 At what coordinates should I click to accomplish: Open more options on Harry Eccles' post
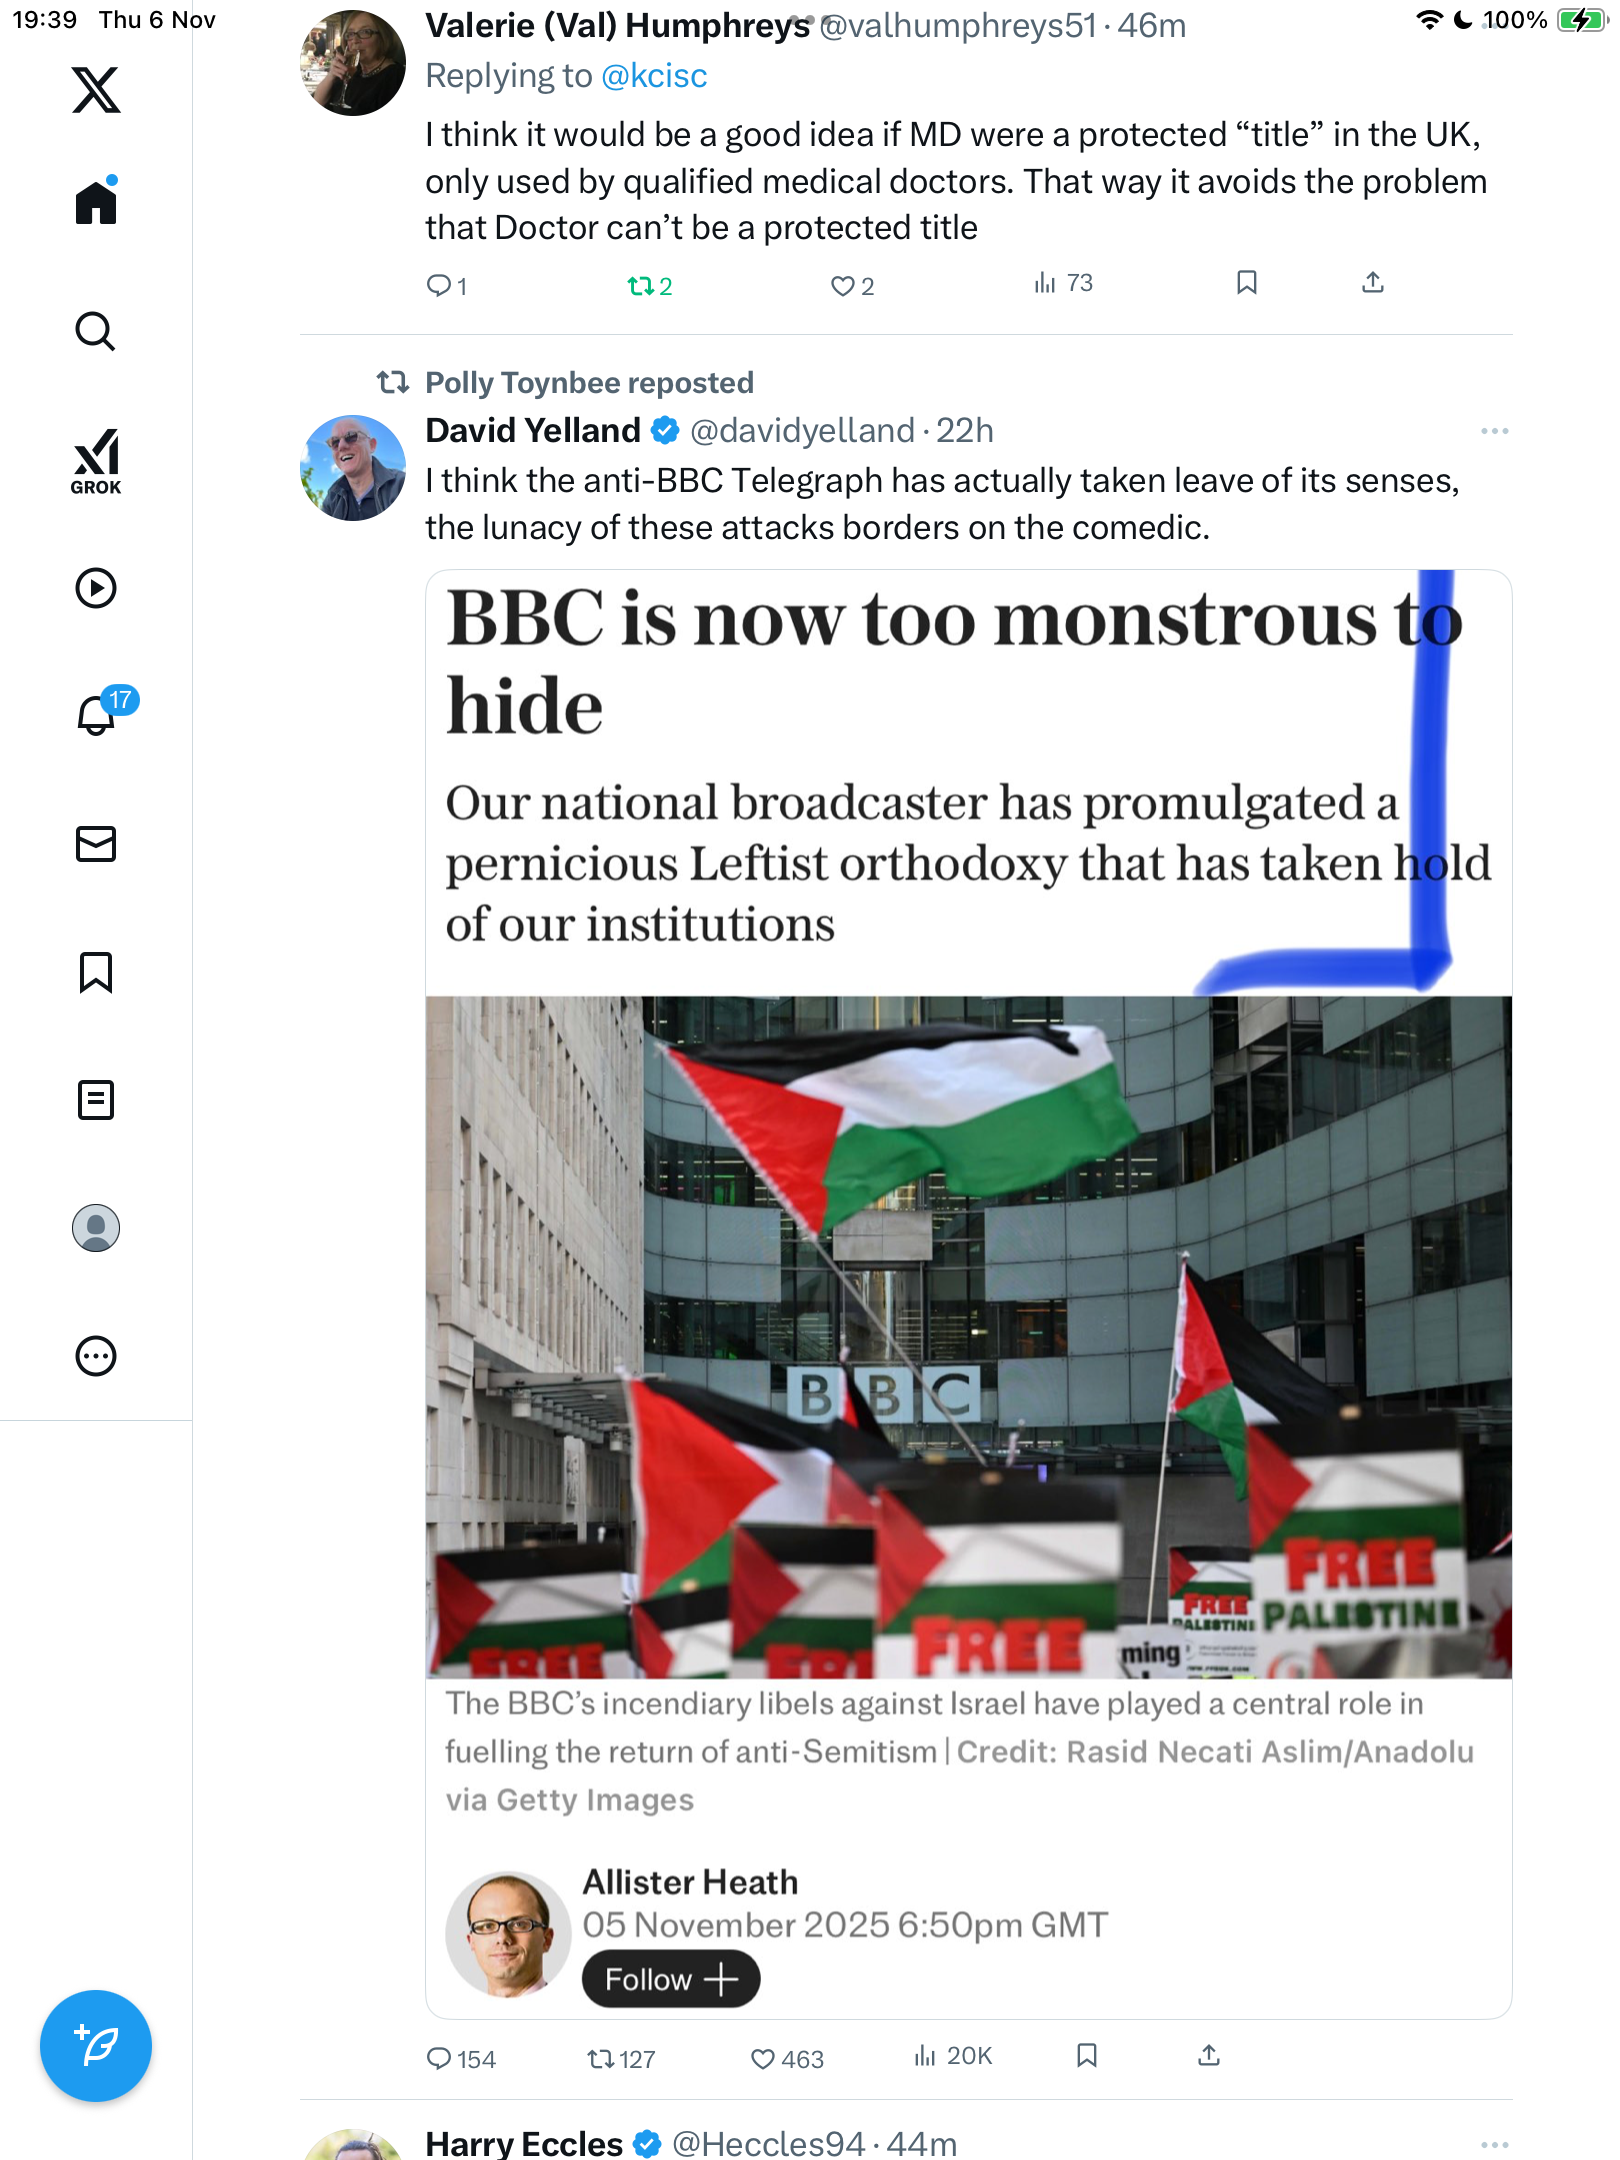tap(1494, 2144)
